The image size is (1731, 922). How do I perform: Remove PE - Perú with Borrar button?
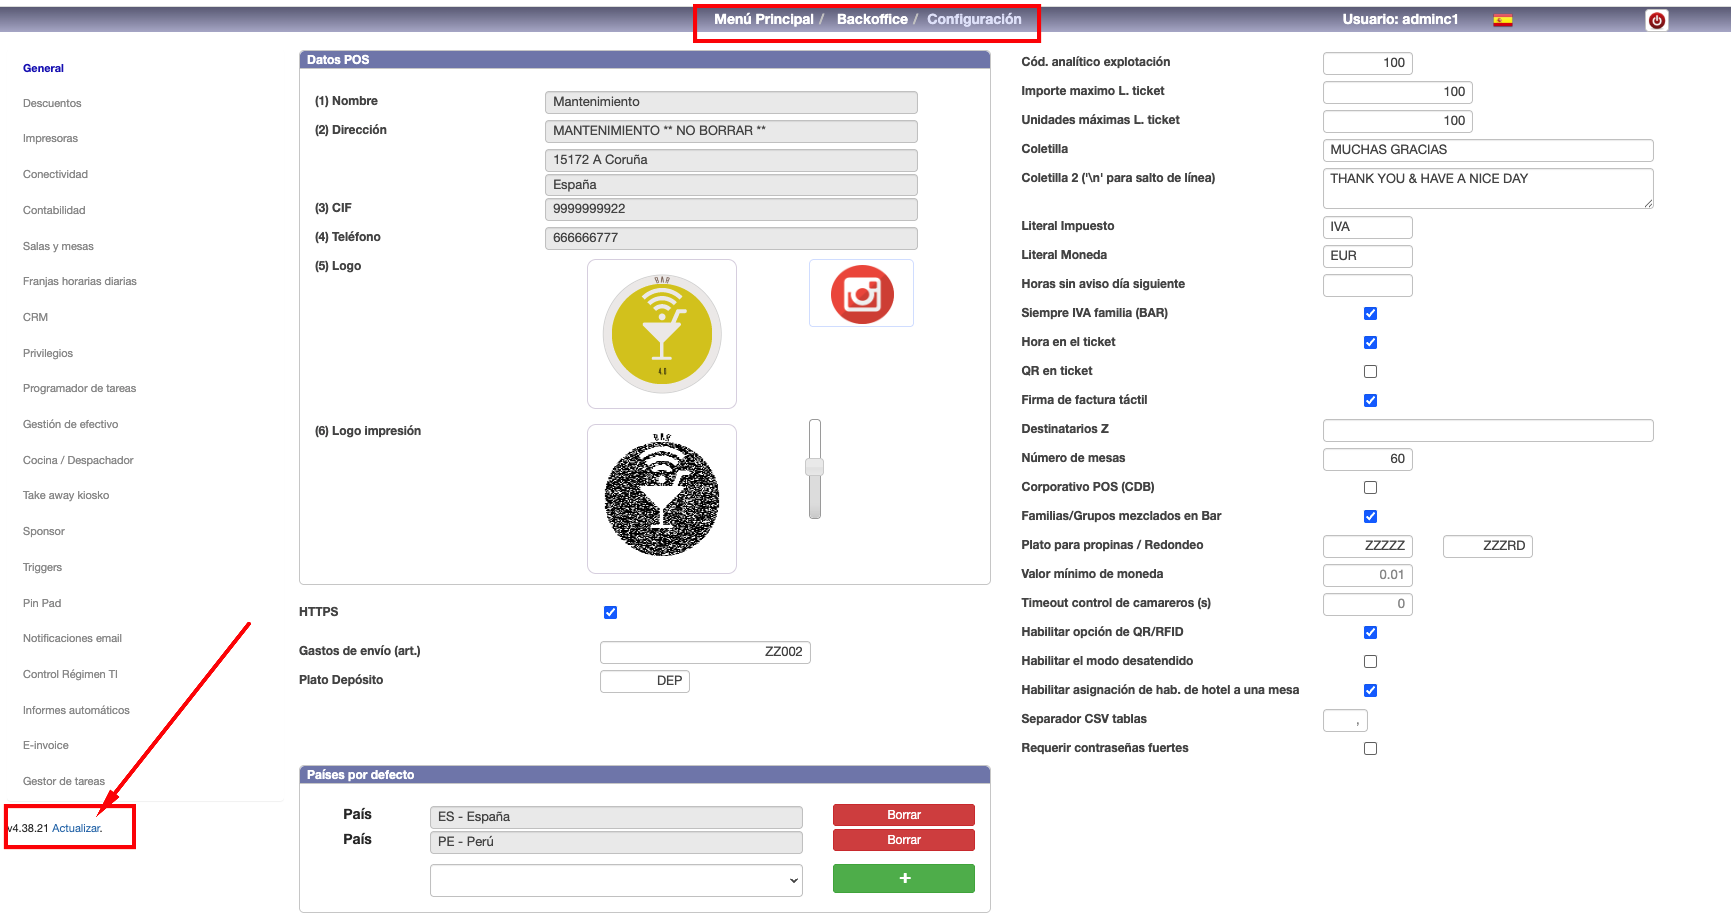click(903, 840)
